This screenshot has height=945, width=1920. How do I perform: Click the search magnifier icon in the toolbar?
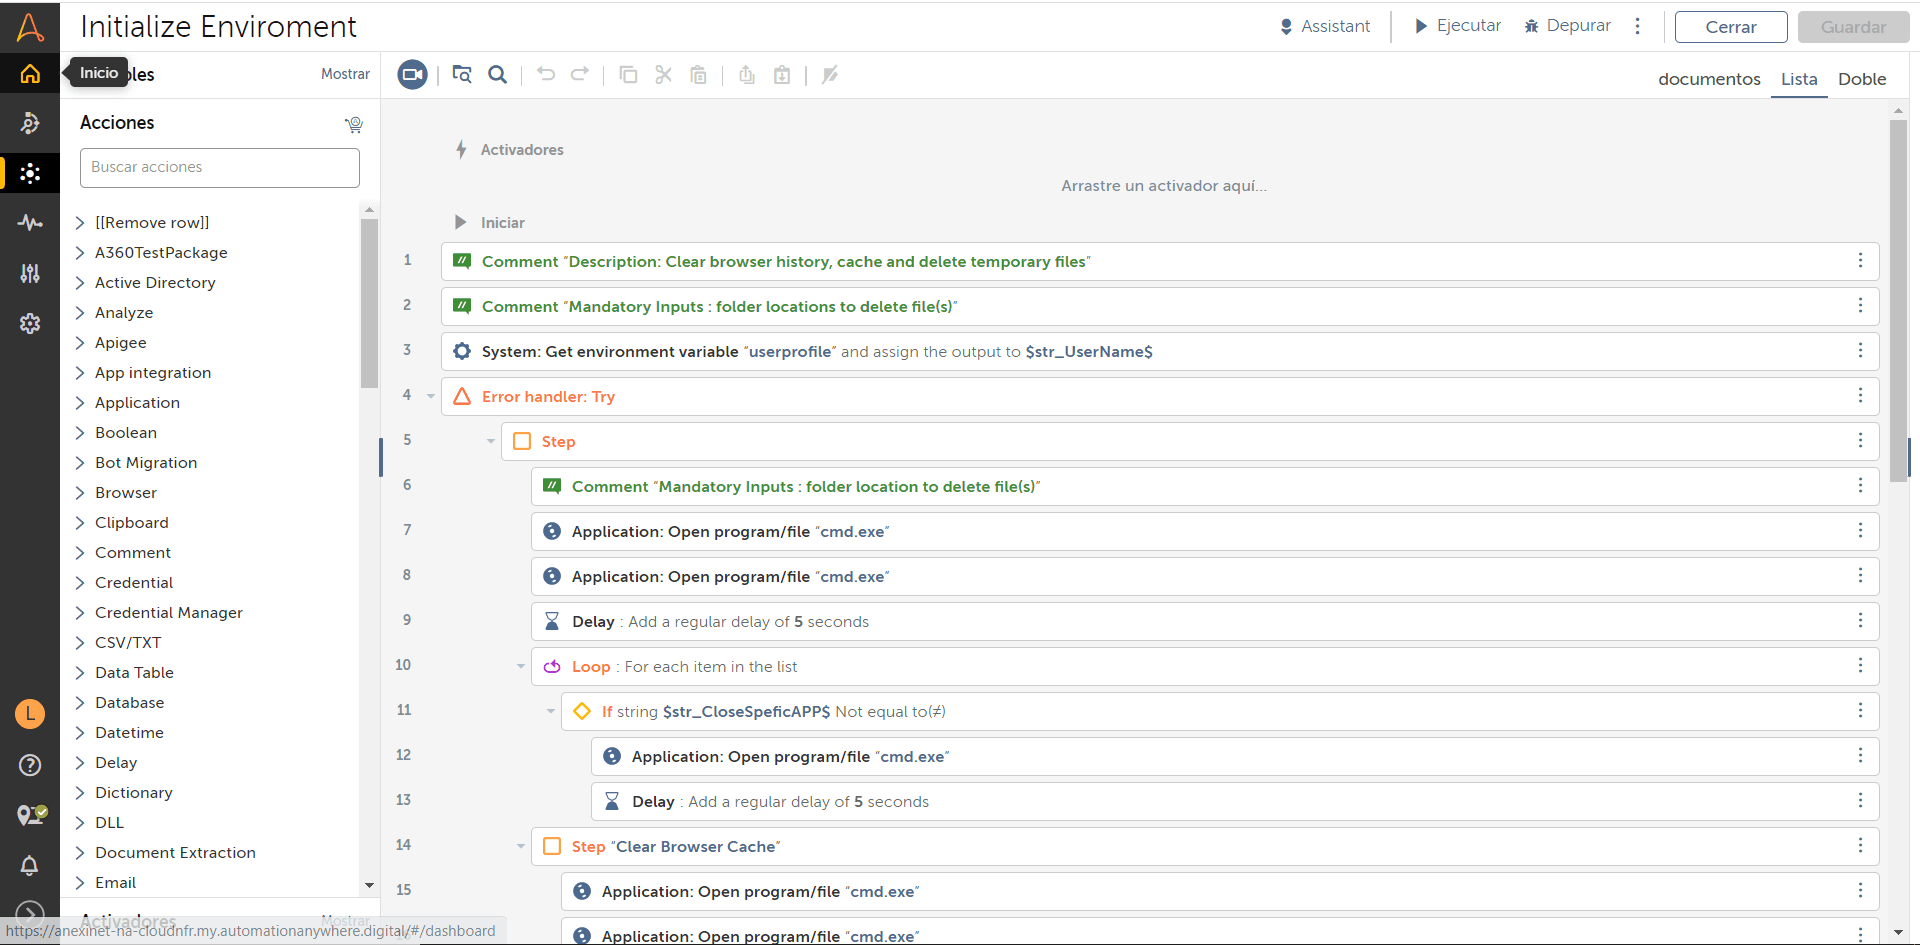497,75
